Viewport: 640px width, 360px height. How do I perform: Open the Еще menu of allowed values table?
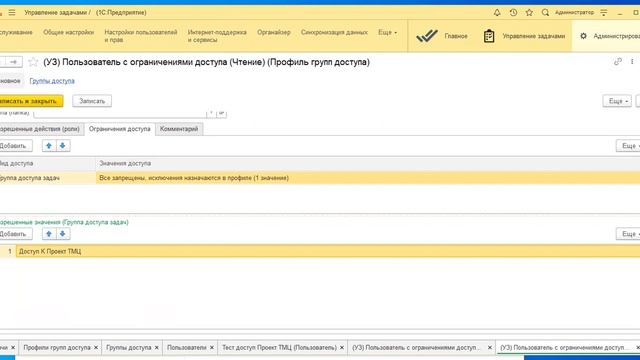click(629, 234)
